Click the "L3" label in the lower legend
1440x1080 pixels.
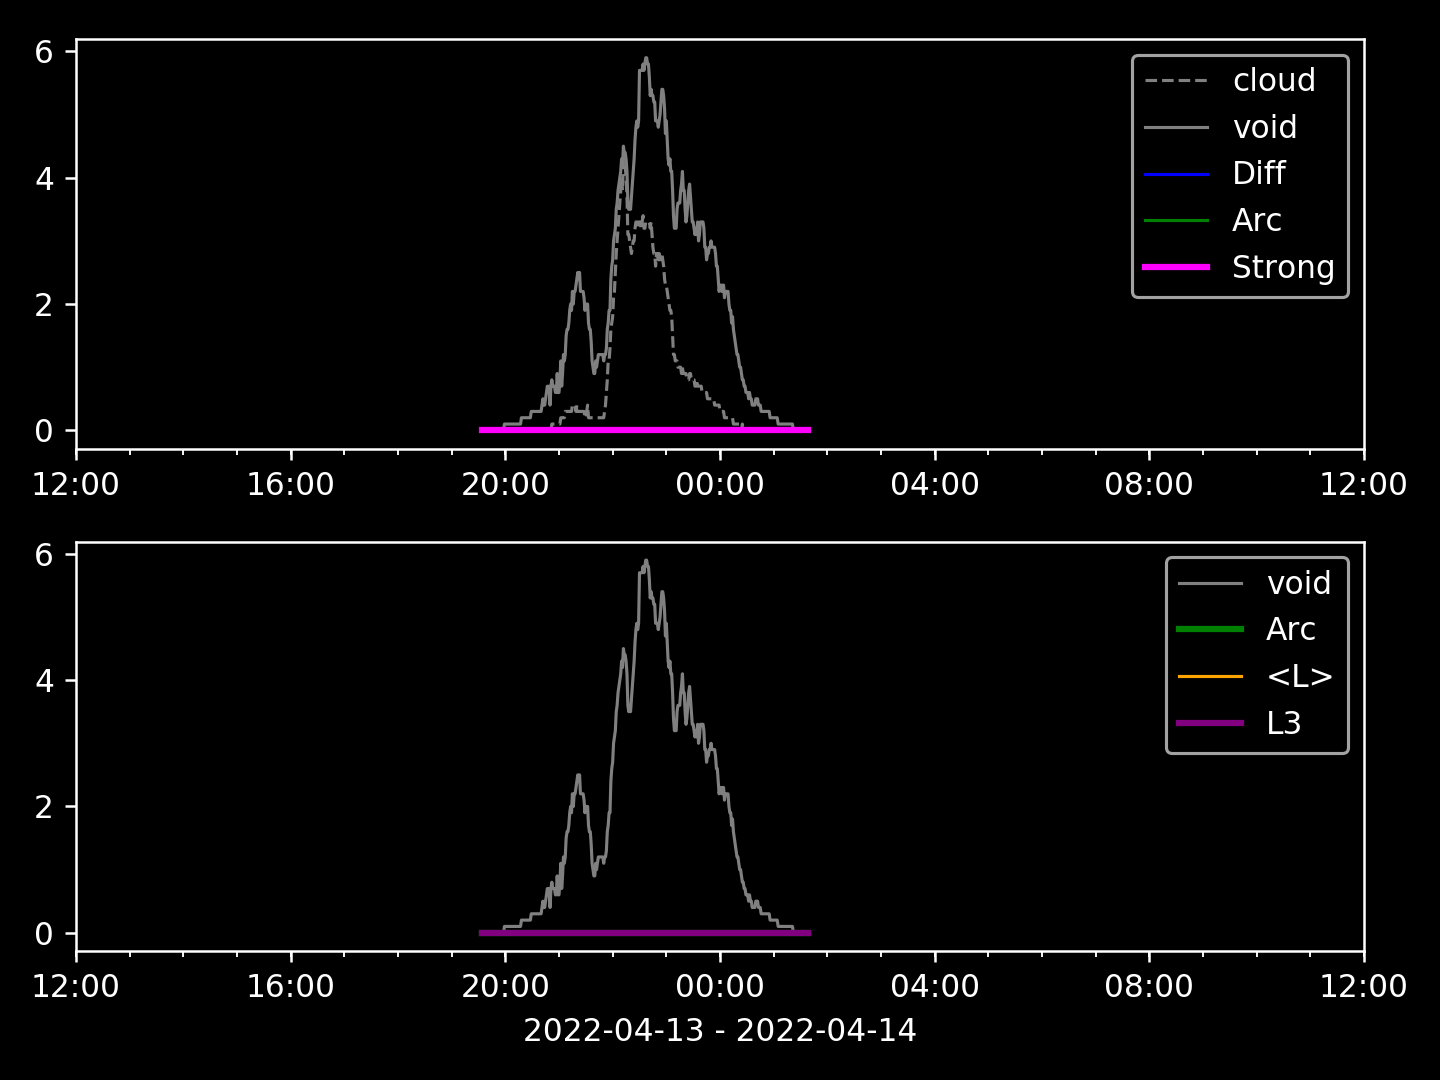(x=1283, y=723)
